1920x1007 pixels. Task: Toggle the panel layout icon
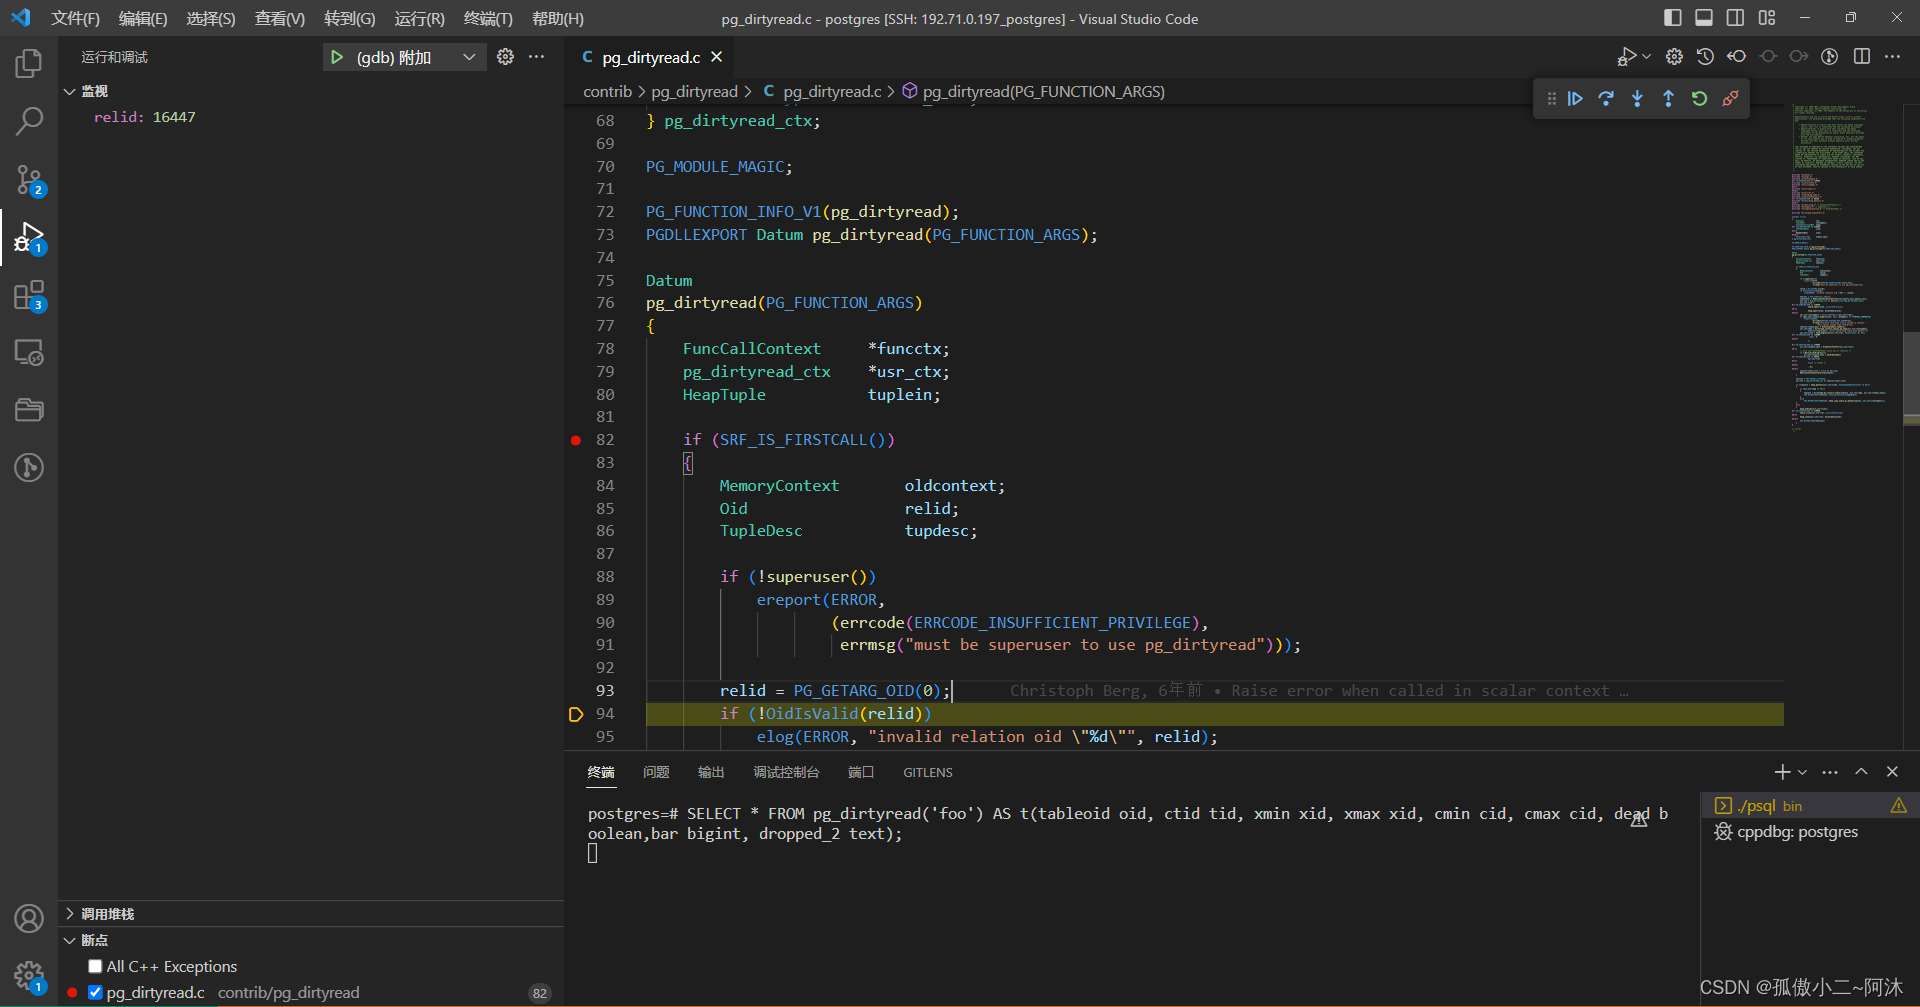click(1704, 18)
